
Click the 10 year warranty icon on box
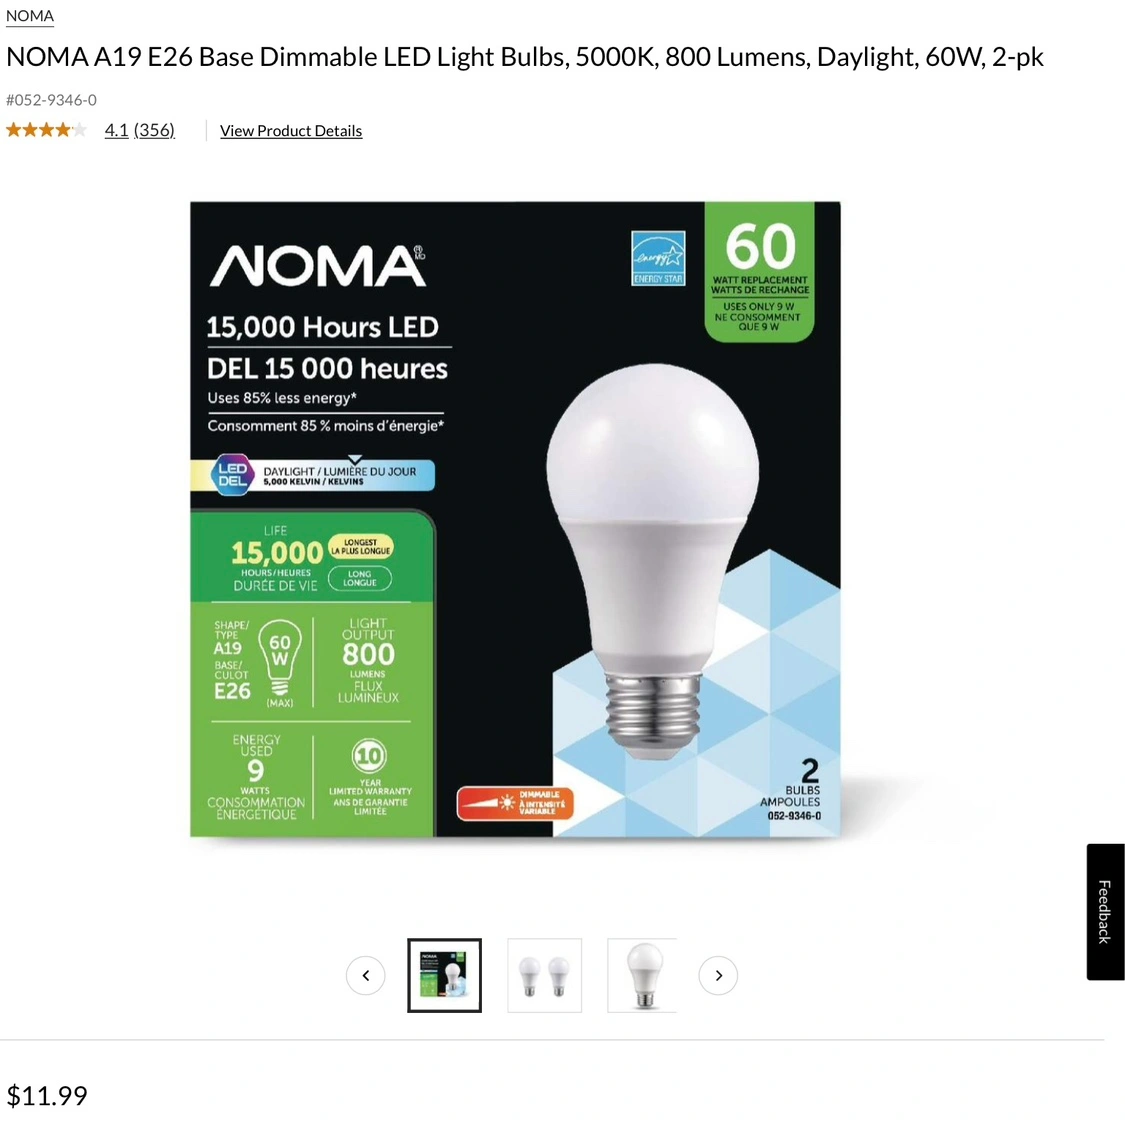point(369,756)
